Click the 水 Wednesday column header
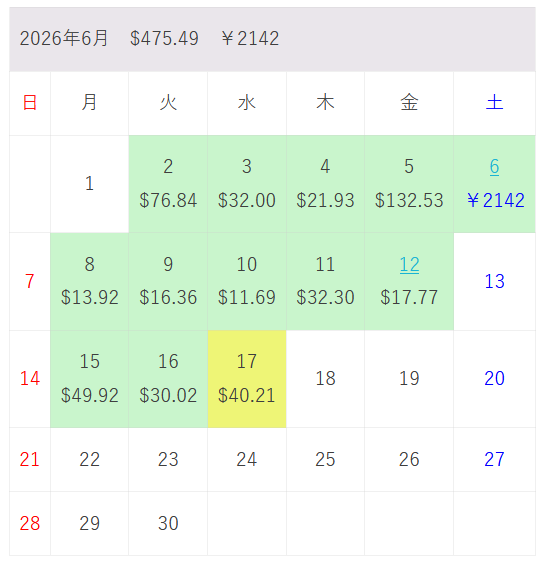Screen dimensions: 544x570 pyautogui.click(x=247, y=103)
